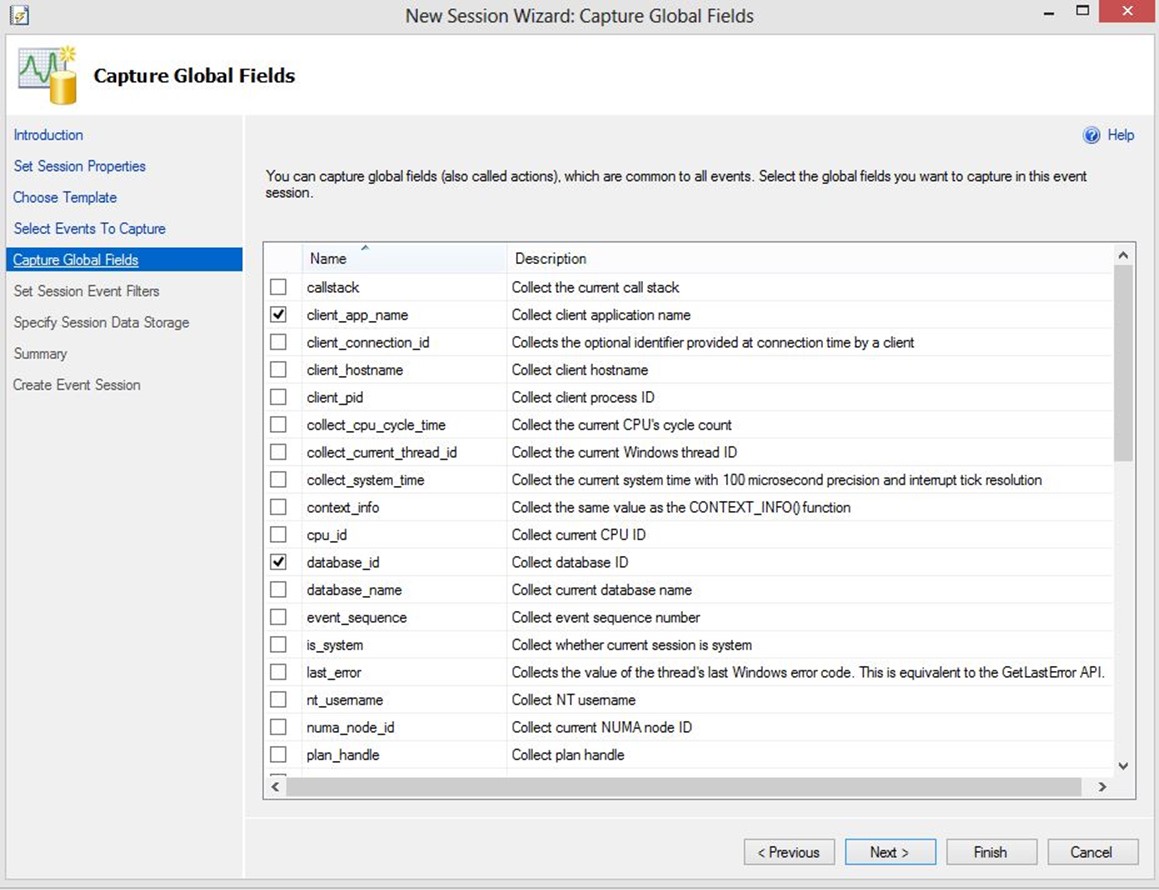Click 'Collect event sequence number' description
Screen dimensions: 1159x890
click(x=605, y=617)
